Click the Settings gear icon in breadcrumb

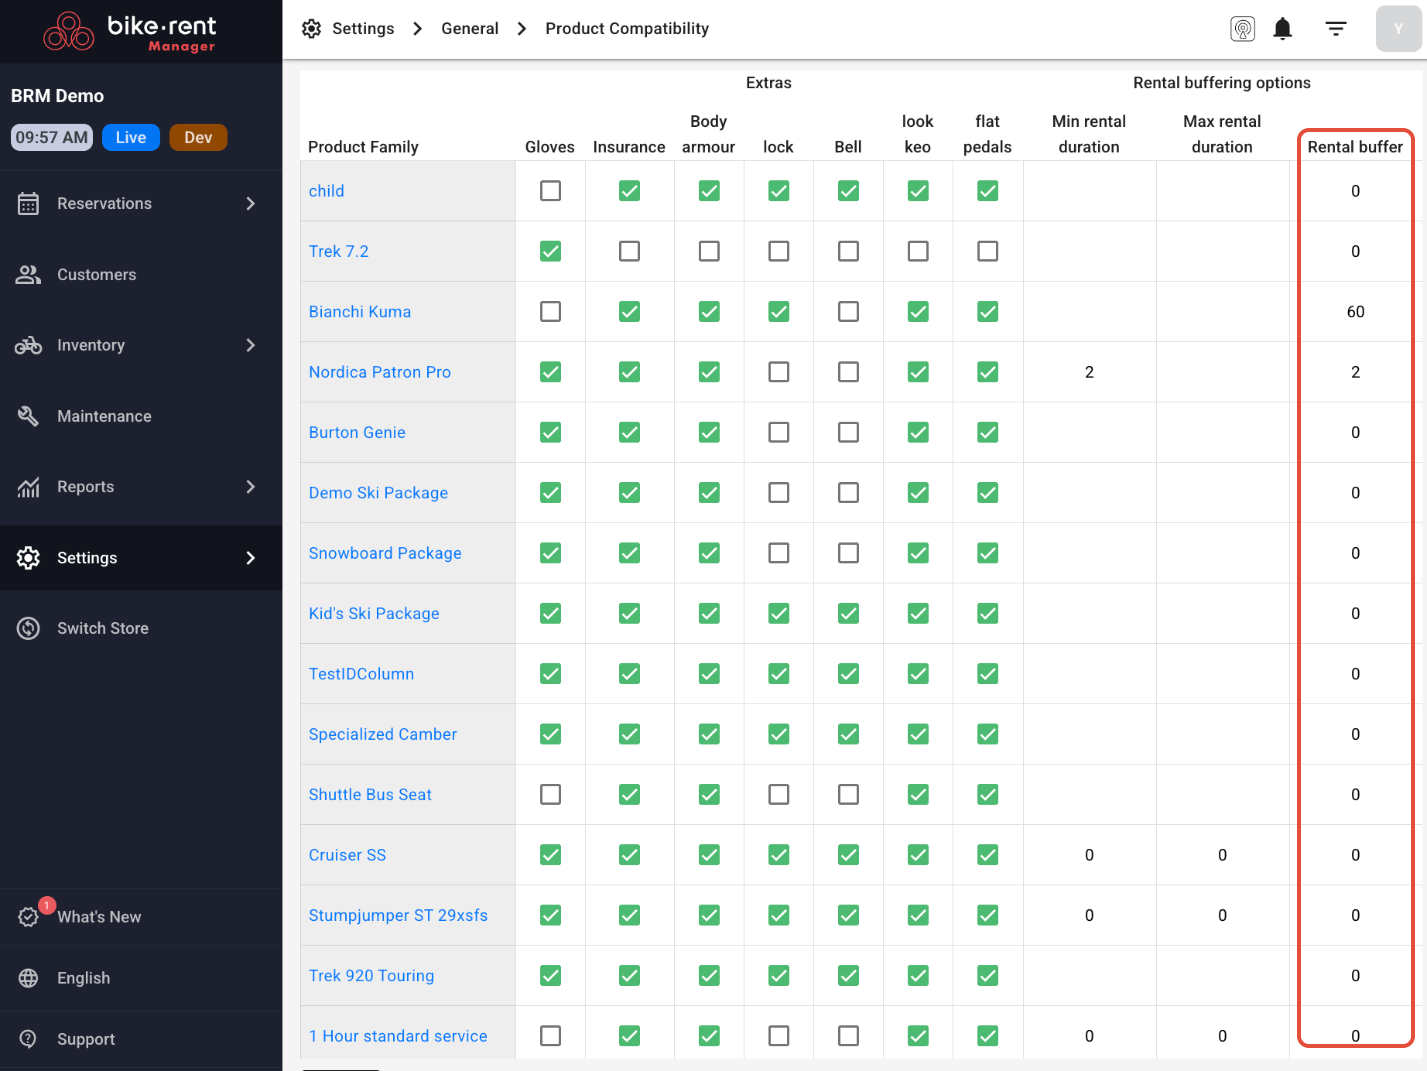[312, 29]
